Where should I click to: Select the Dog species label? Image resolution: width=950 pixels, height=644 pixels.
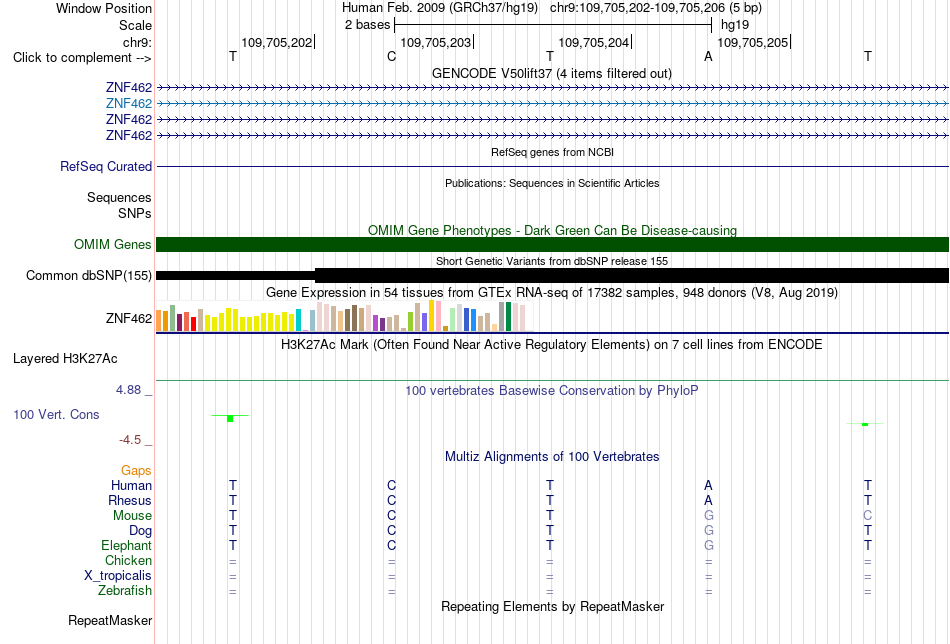point(140,531)
